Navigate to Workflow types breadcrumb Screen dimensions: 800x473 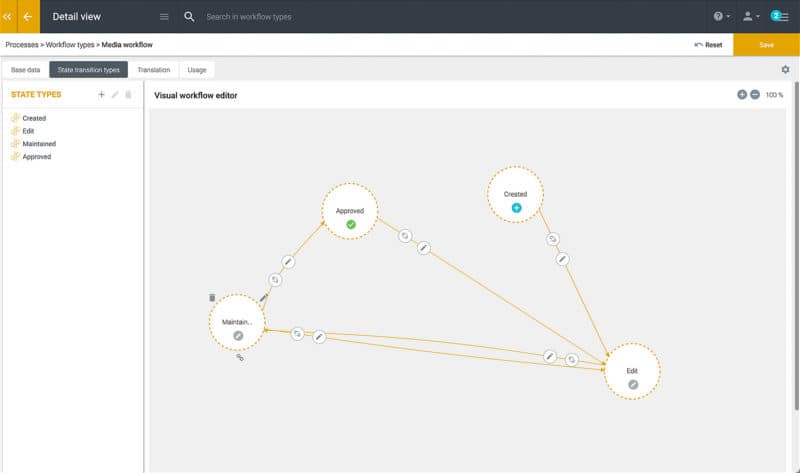pos(70,45)
